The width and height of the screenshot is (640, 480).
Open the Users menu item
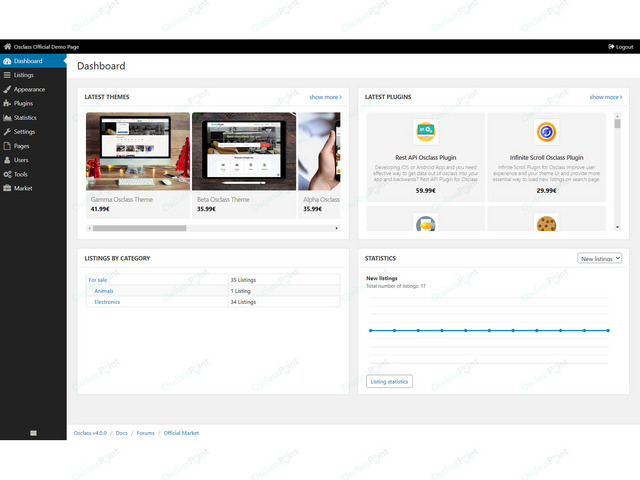click(33, 160)
